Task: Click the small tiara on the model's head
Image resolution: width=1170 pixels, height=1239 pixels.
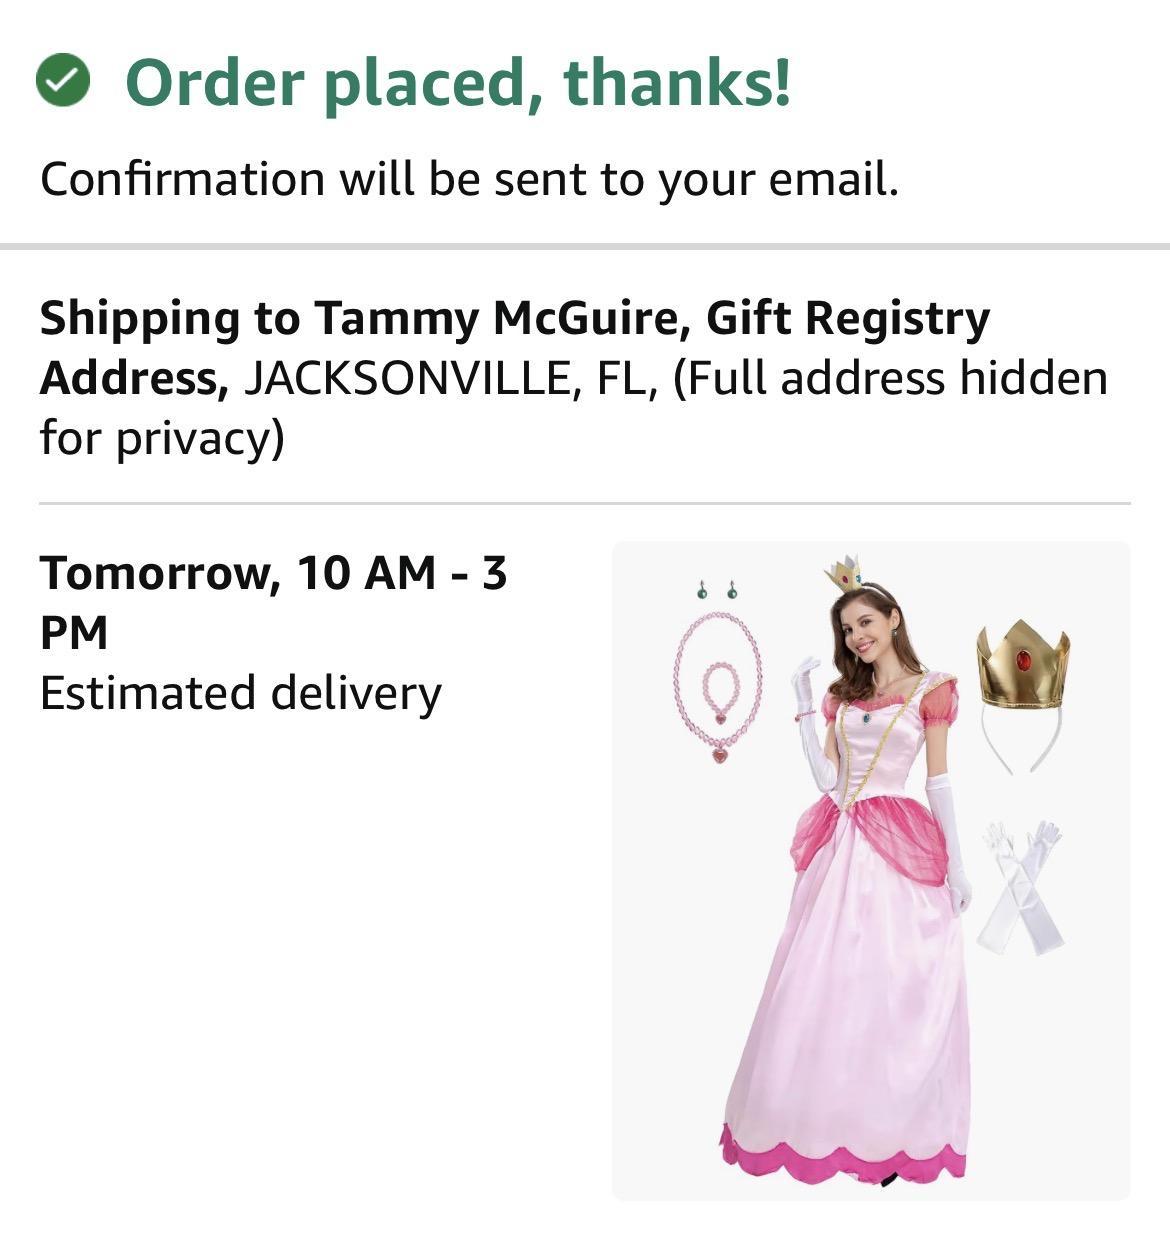Action: 845,573
